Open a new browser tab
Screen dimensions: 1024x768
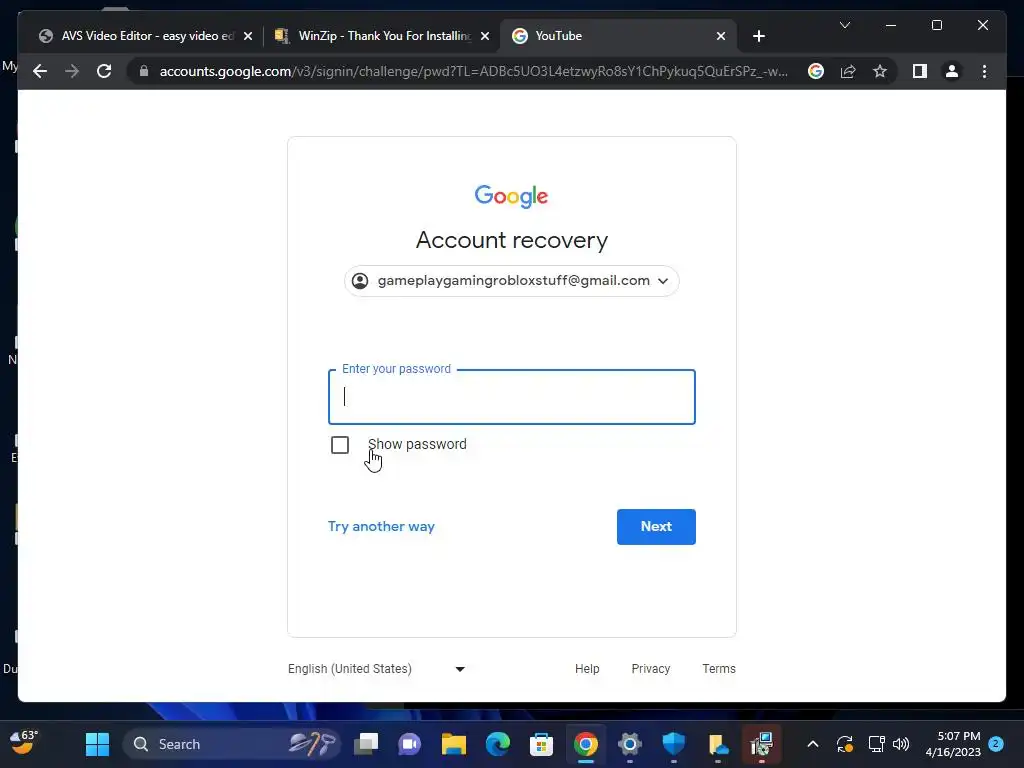(758, 36)
